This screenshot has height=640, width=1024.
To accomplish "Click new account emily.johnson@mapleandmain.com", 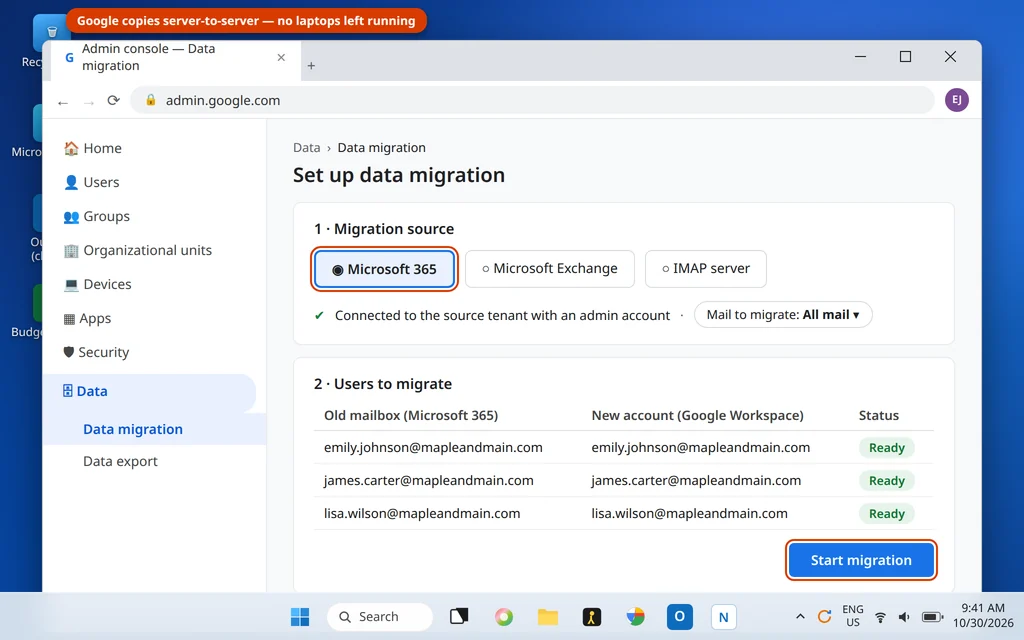I will [701, 447].
